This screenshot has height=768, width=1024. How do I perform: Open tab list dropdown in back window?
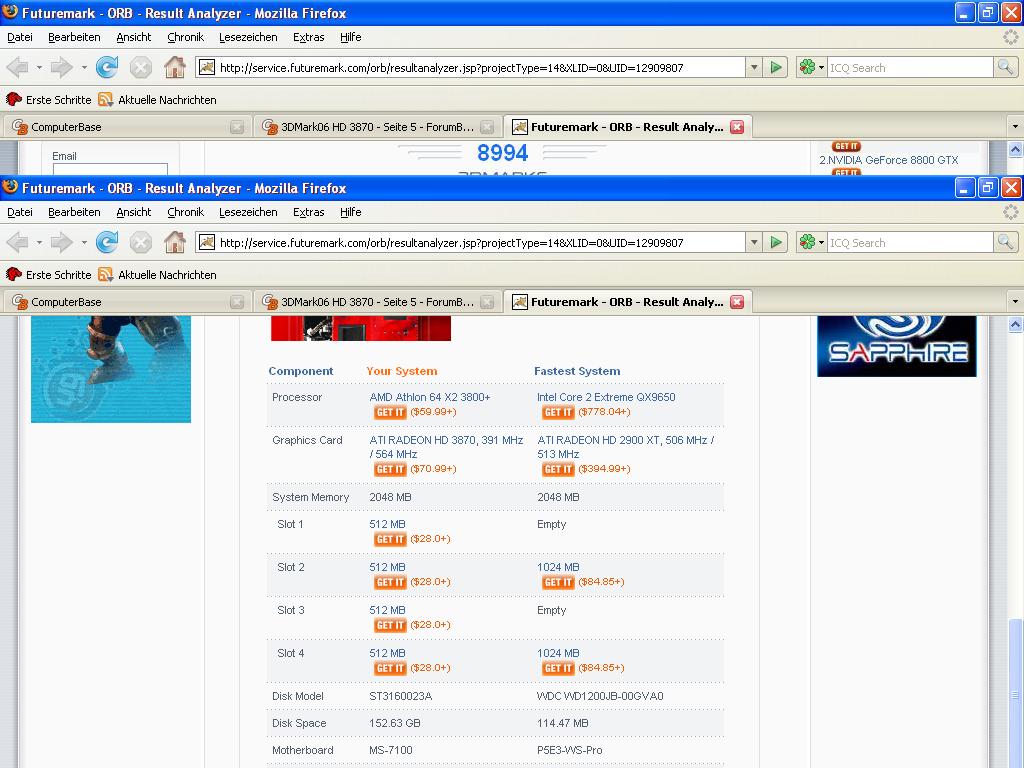coord(1015,127)
